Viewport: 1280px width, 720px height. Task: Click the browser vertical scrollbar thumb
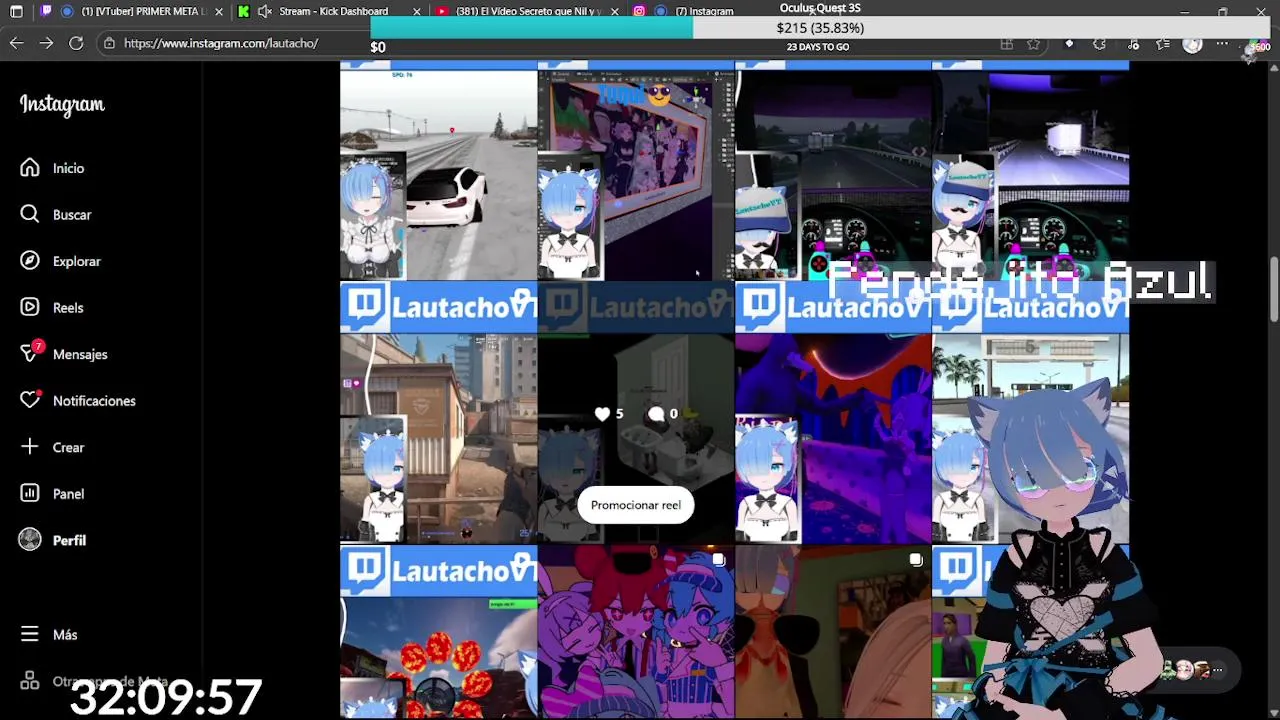tap(1274, 290)
